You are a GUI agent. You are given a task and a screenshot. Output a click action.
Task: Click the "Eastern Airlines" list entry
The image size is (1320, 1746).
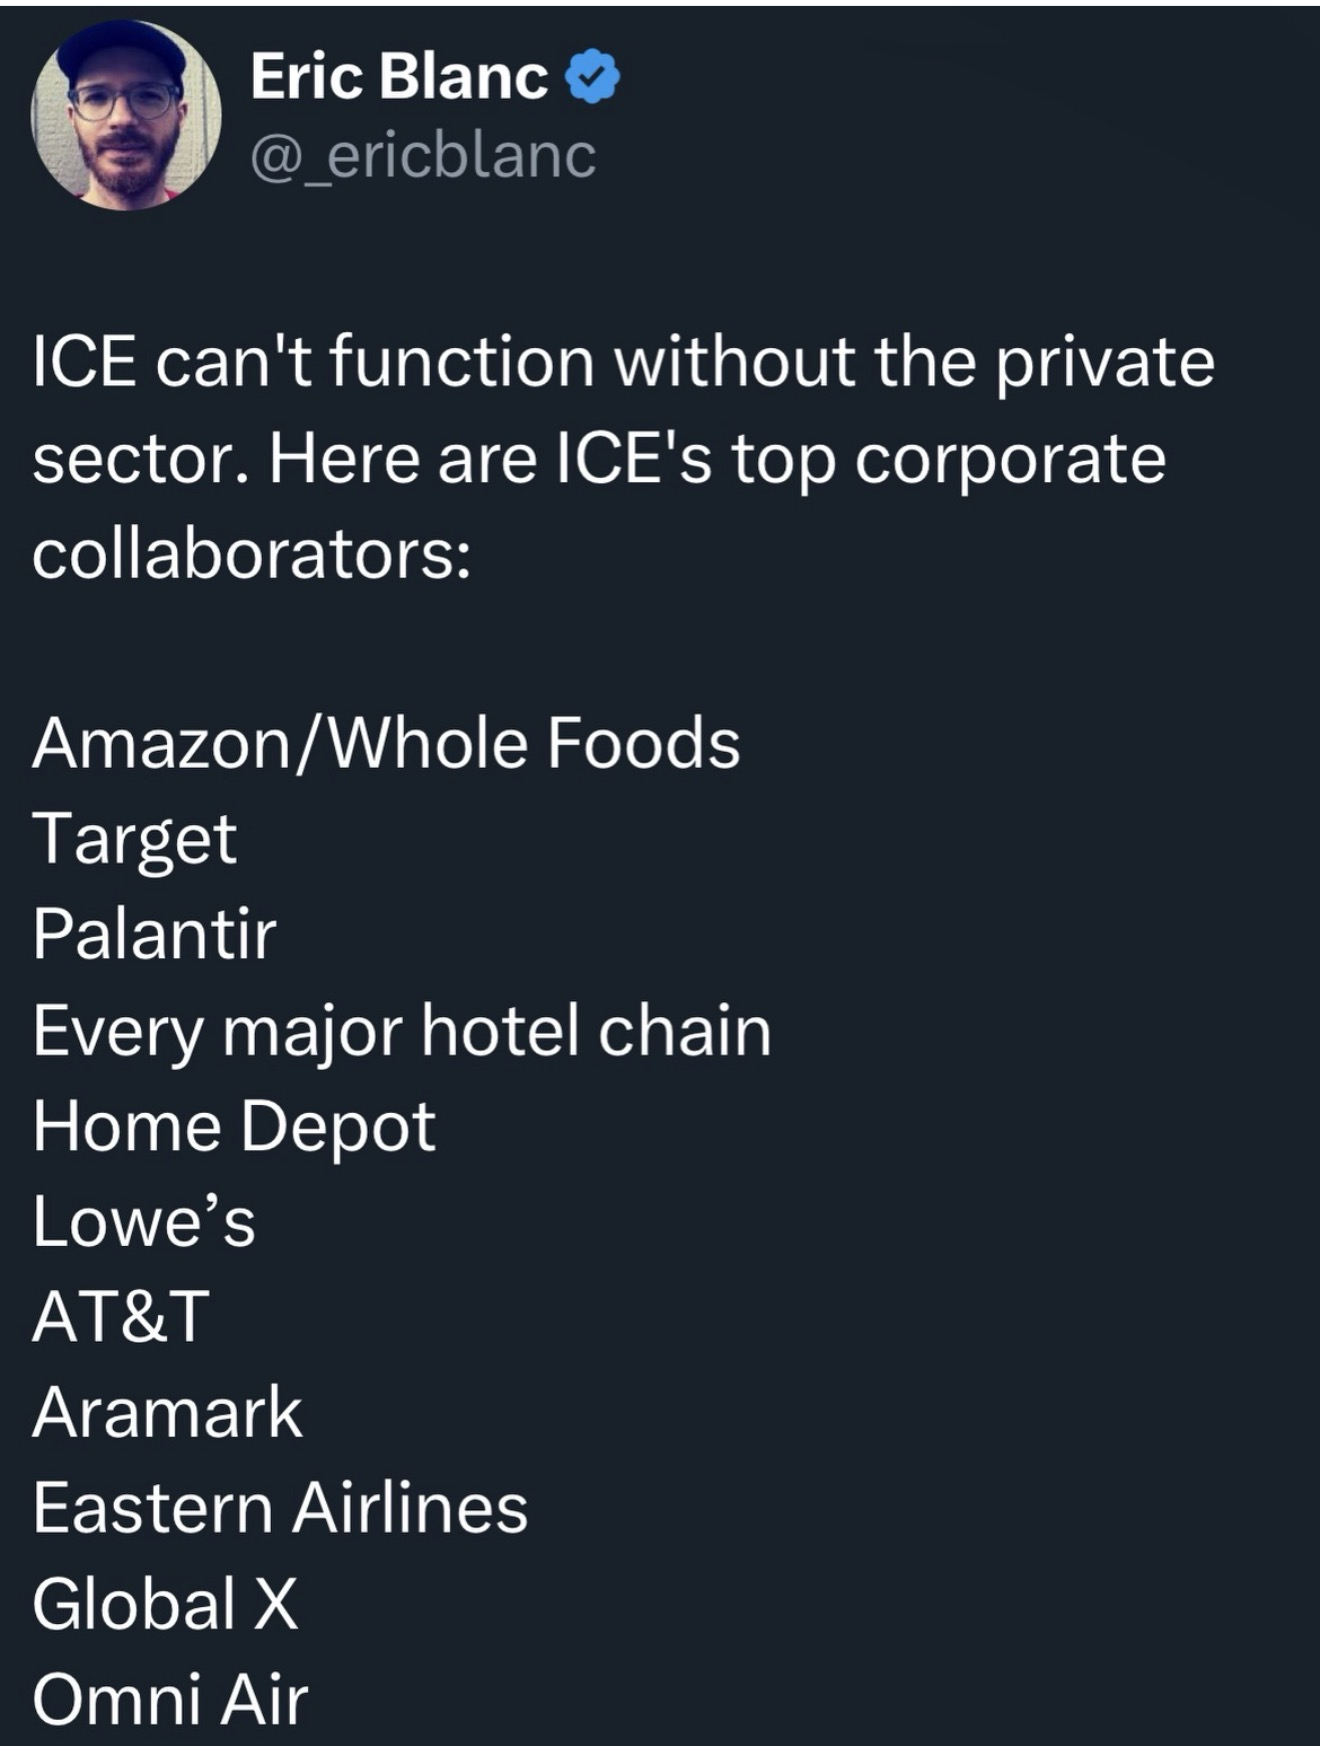click(280, 1508)
